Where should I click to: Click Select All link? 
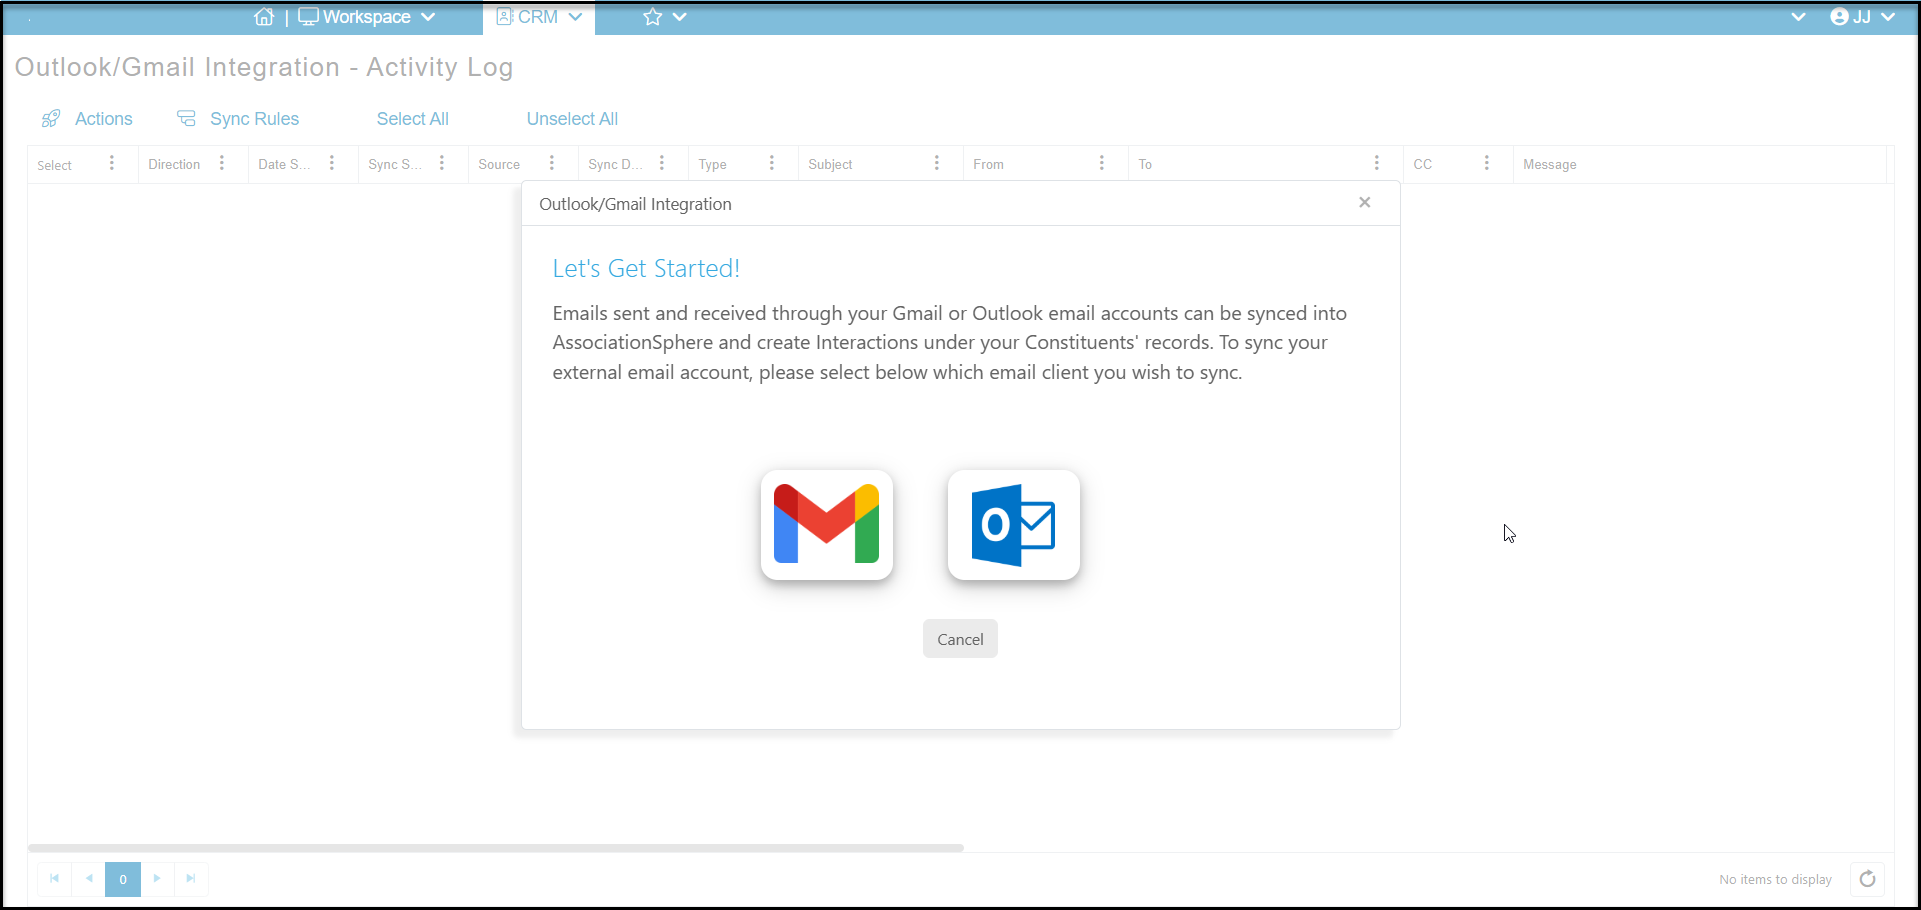412,119
